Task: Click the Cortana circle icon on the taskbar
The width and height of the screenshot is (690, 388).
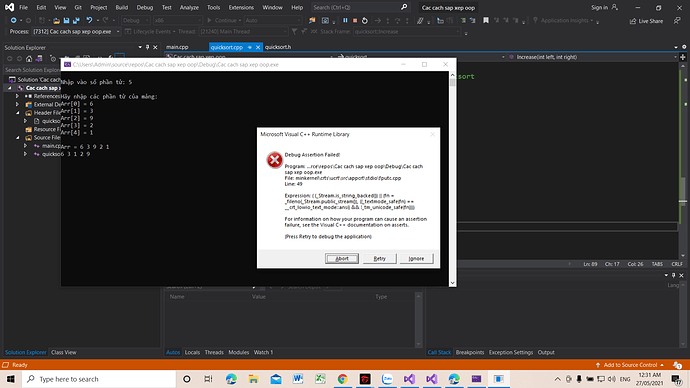Action: click(187, 379)
